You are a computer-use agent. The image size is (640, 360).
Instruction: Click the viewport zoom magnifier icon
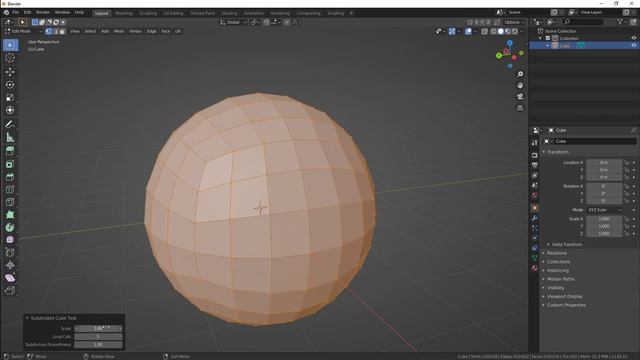pos(520,74)
